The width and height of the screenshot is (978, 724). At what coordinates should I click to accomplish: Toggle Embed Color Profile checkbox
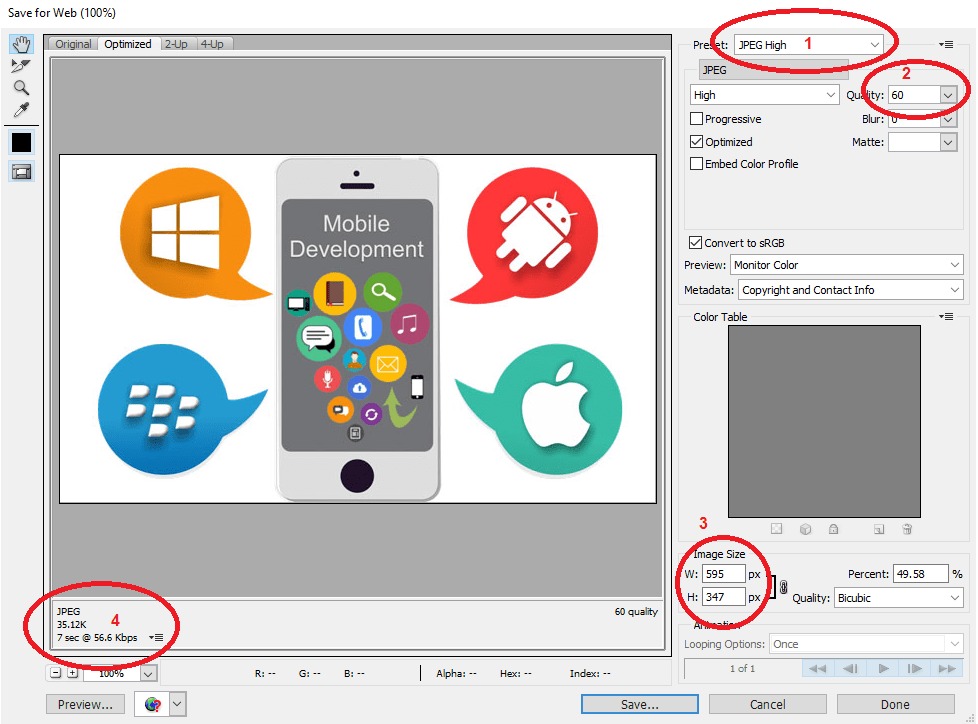(x=697, y=163)
